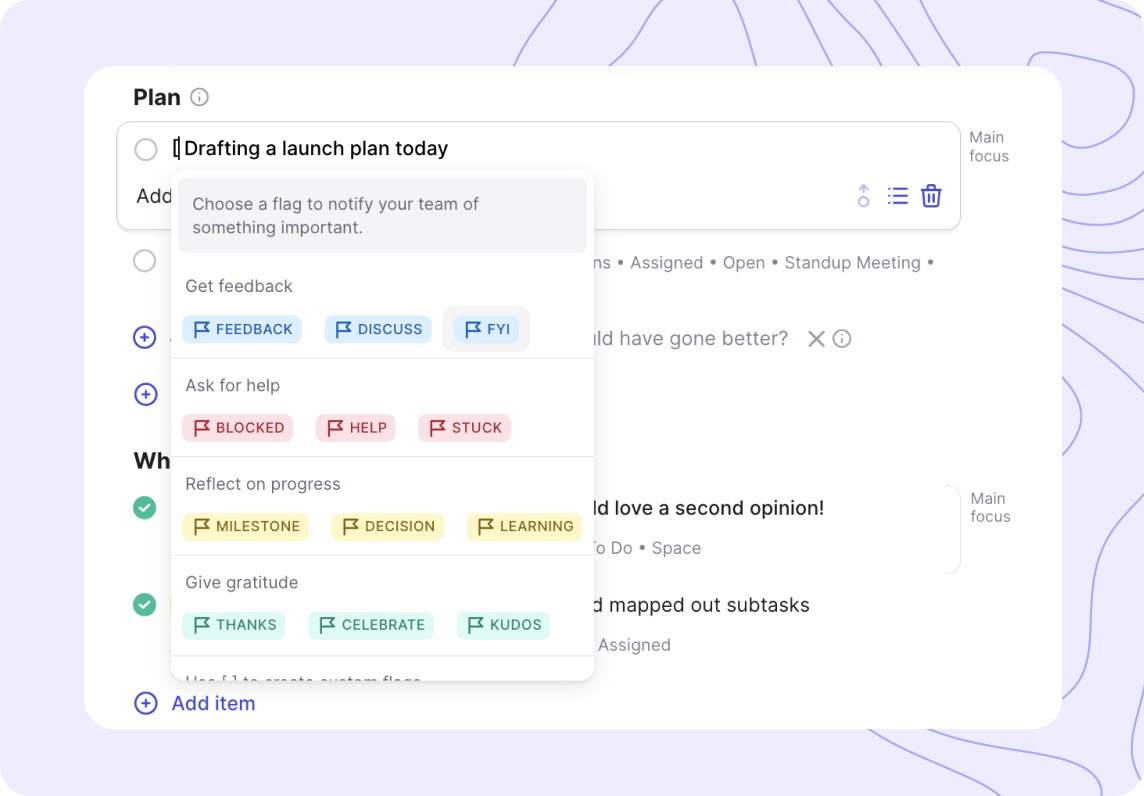Viewport: 1144px width, 796px height.
Task: Click into 'Drafting a launch plan today' text
Action: pos(316,149)
